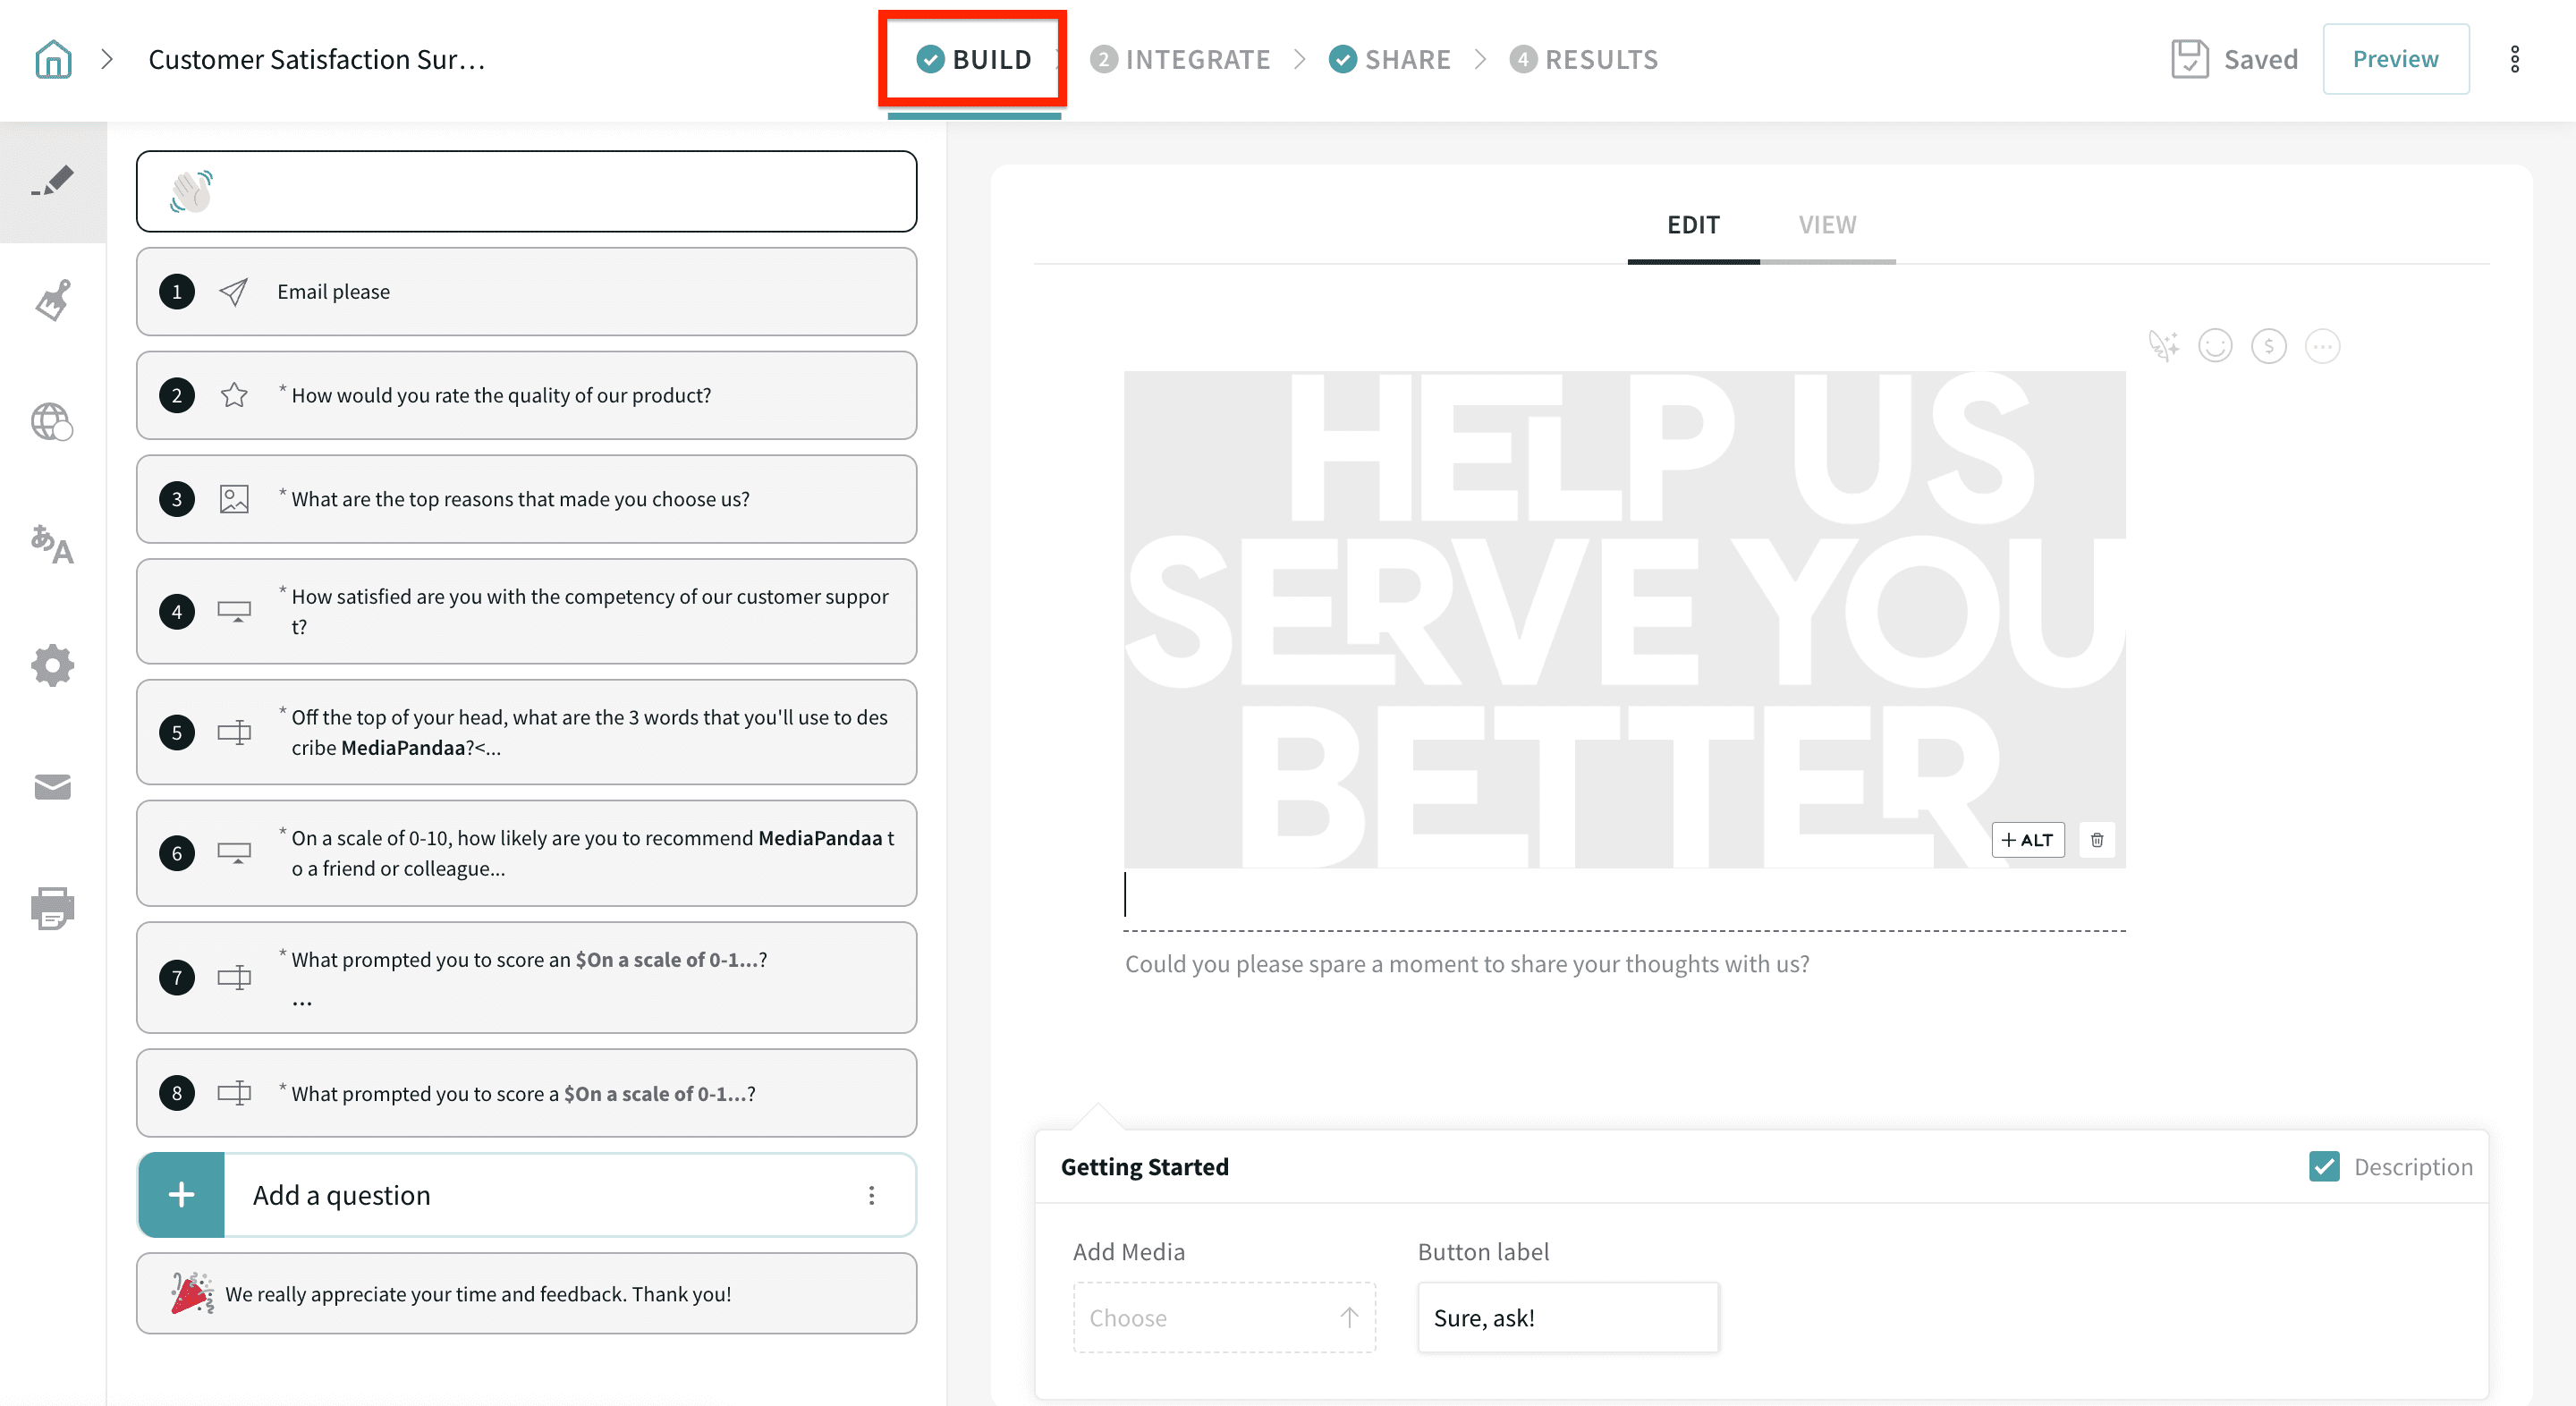The width and height of the screenshot is (2576, 1406).
Task: Open the settings gear in sidebar
Action: [53, 665]
